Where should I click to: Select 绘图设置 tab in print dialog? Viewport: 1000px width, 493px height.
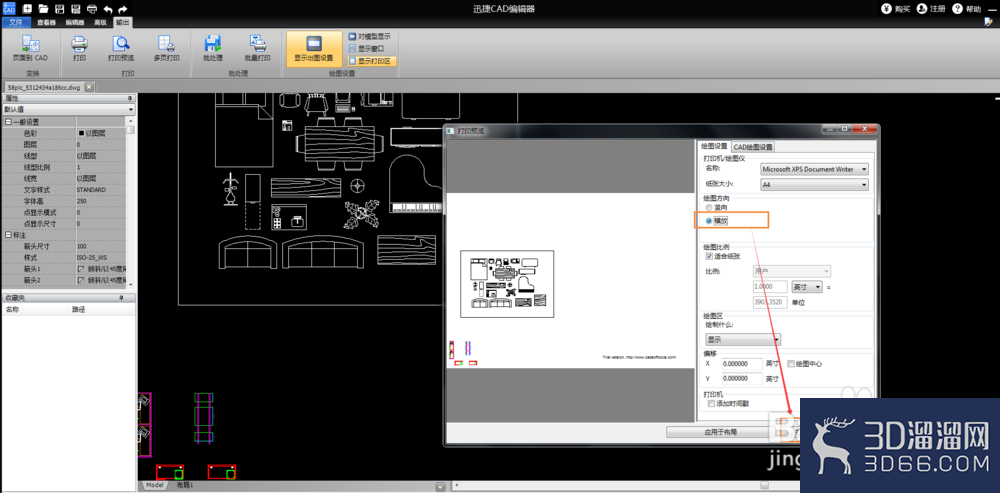point(714,146)
